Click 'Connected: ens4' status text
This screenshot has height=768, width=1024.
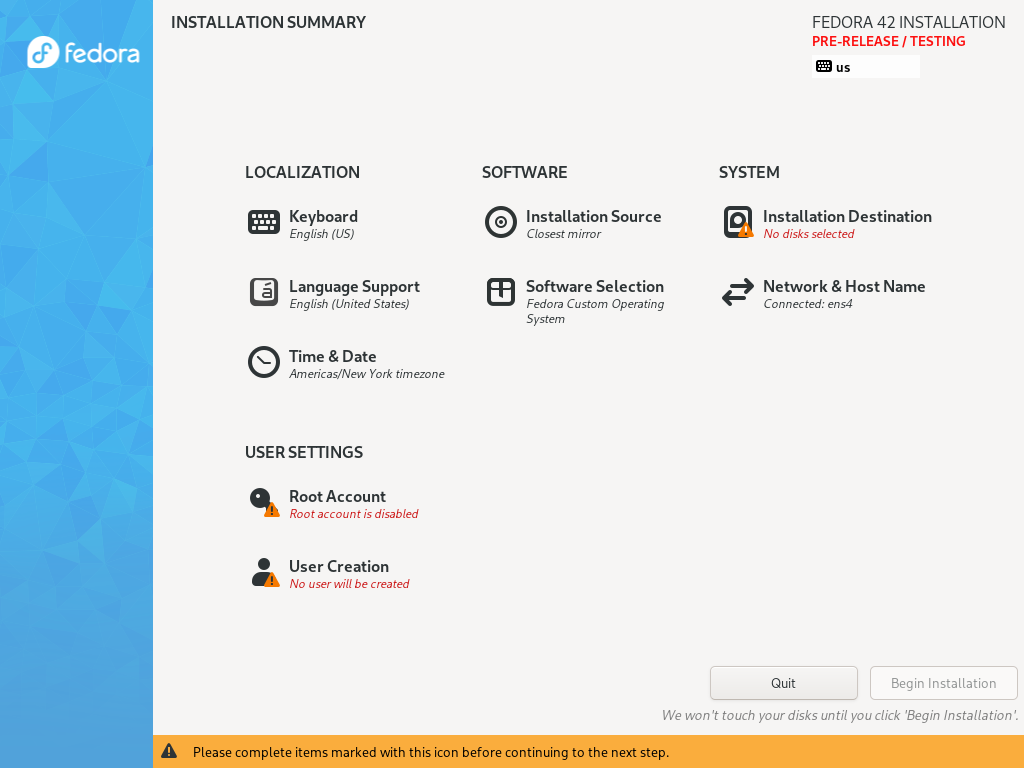pyautogui.click(x=808, y=304)
